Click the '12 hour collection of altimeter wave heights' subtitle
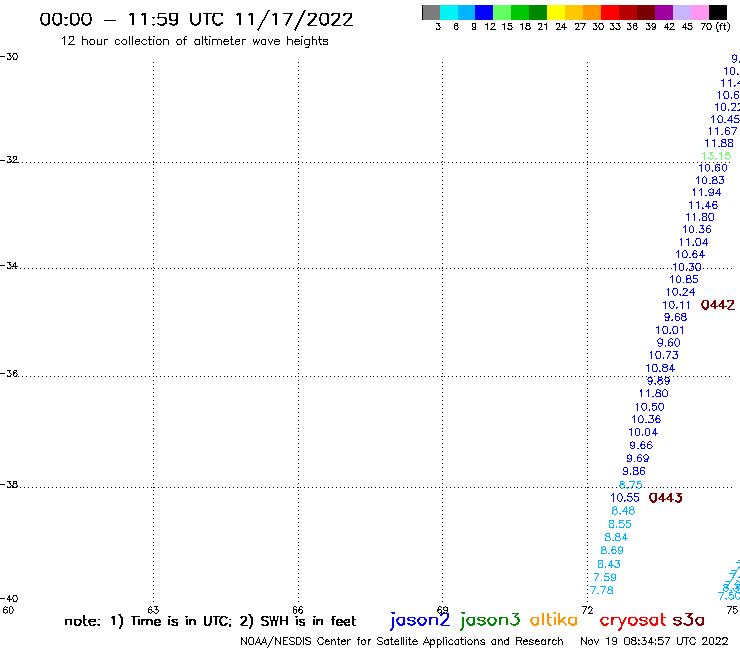This screenshot has height=650, width=740. tap(194, 41)
